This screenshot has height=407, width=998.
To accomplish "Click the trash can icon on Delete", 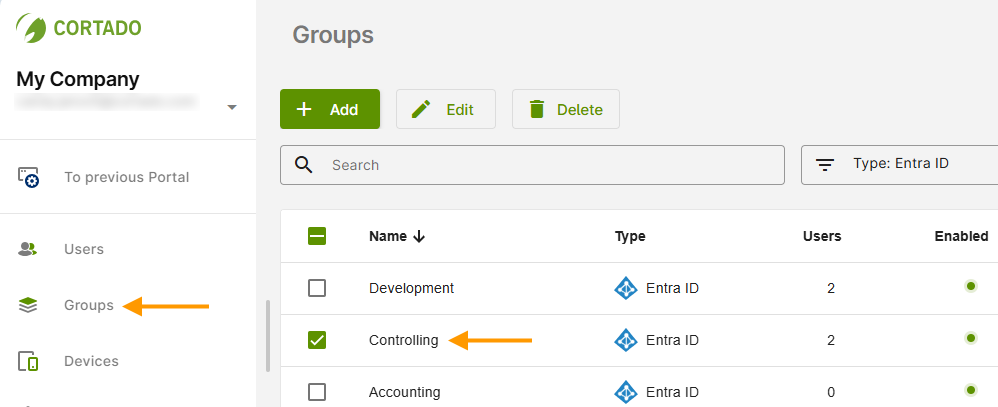I will 537,109.
